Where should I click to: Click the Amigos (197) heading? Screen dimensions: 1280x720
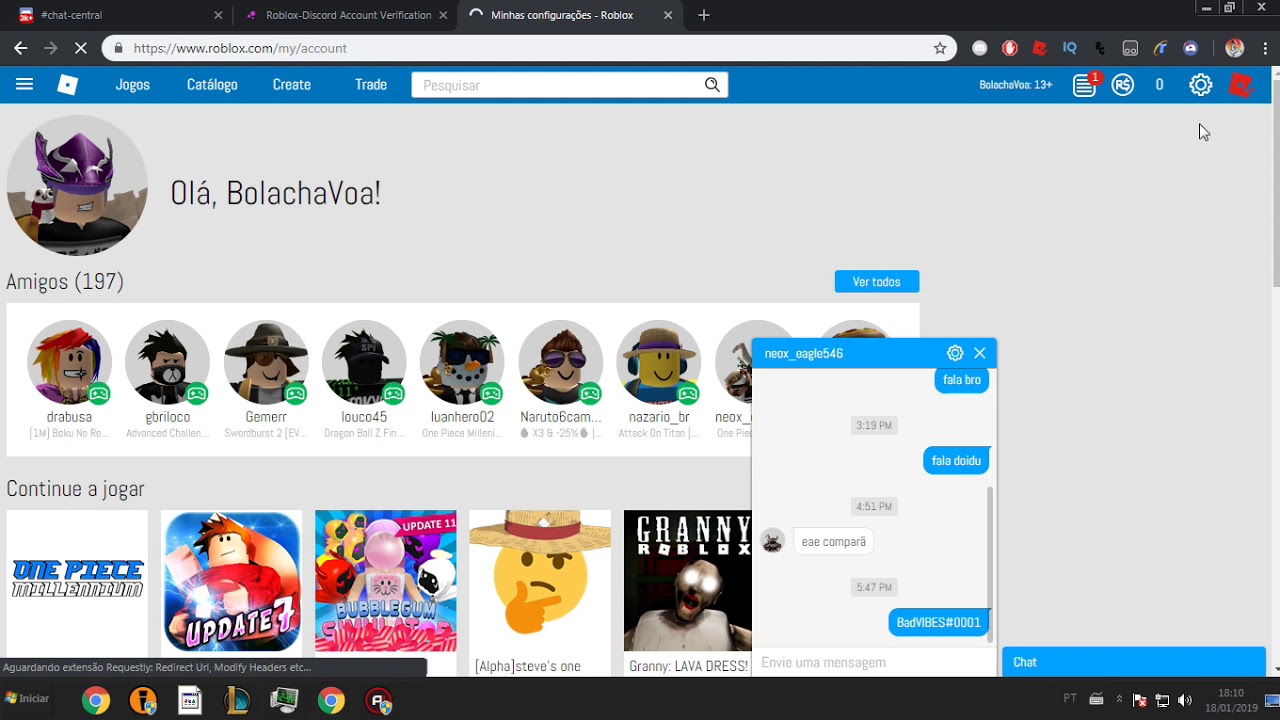click(x=65, y=282)
